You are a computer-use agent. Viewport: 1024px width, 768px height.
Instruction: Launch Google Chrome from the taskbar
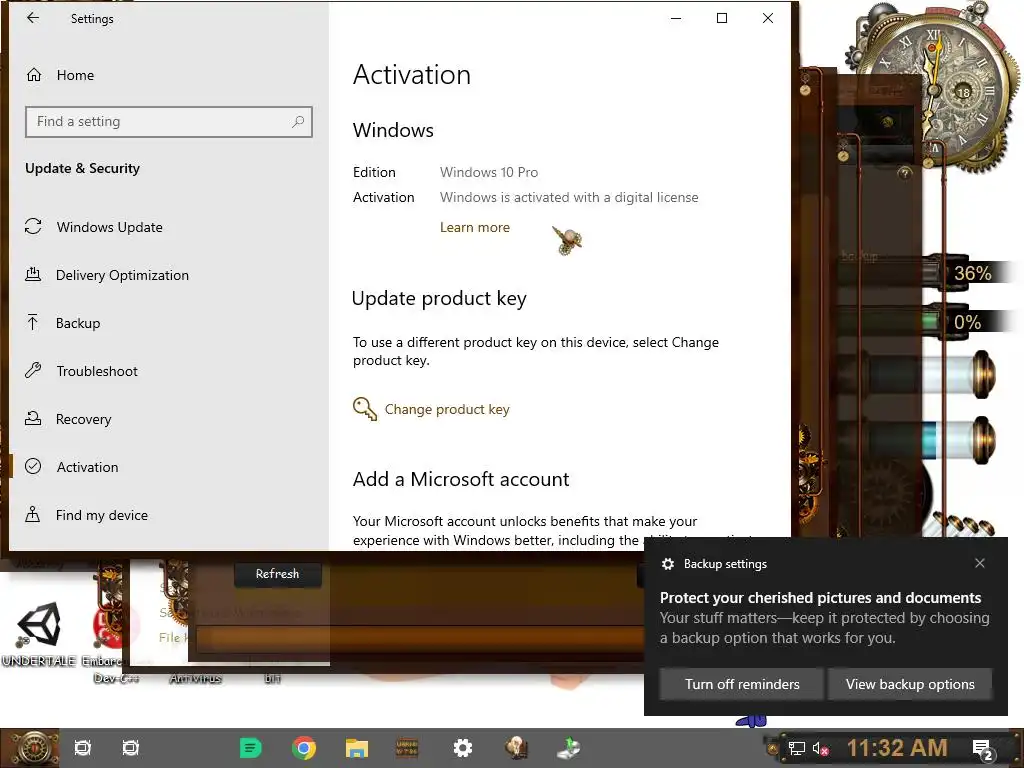tap(304, 748)
